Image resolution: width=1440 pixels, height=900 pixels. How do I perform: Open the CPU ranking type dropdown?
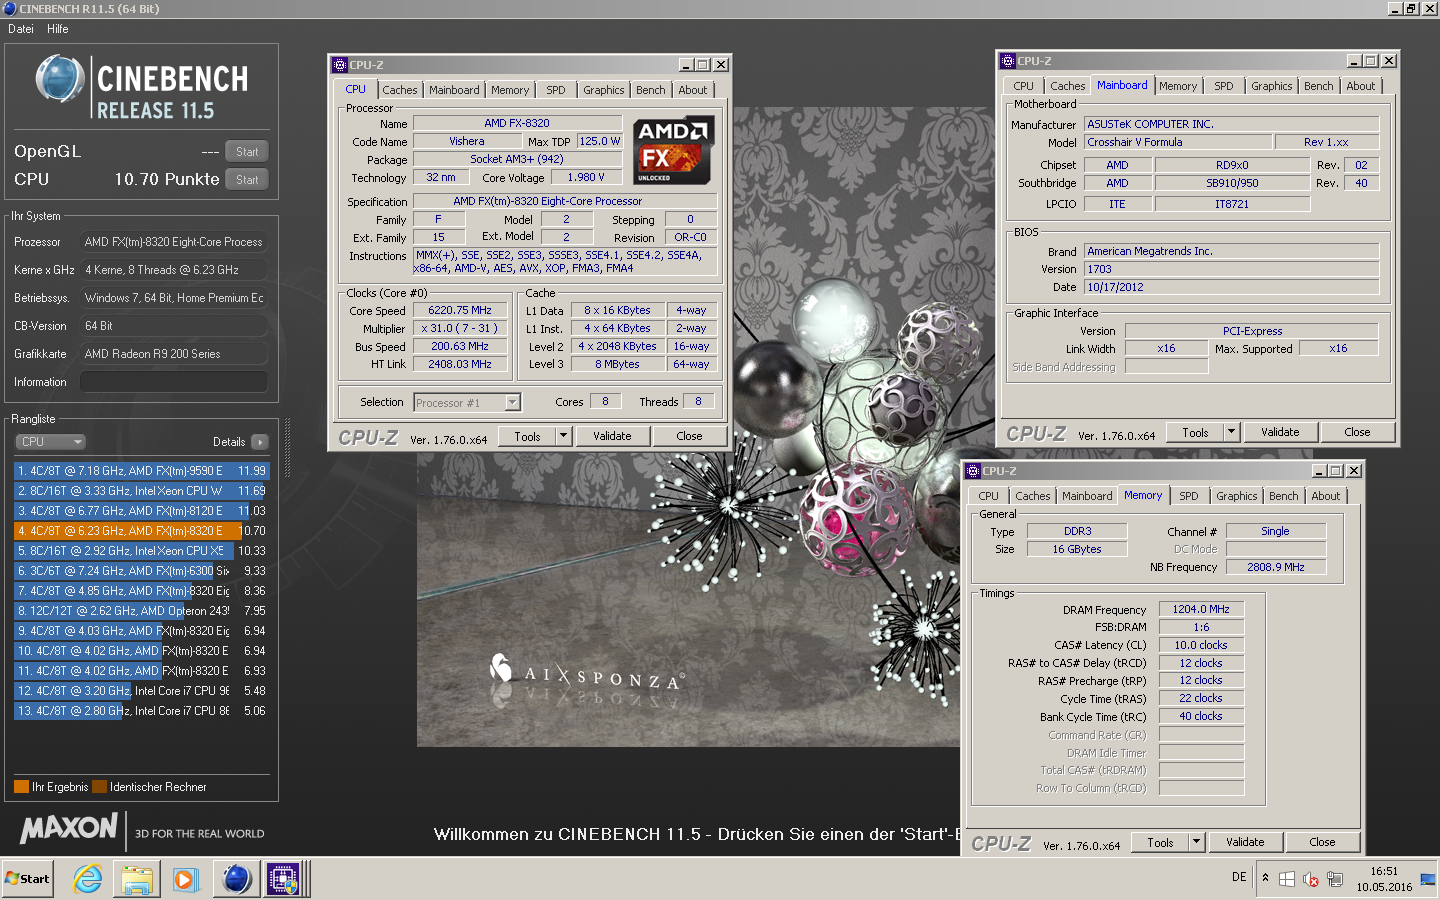pos(51,442)
